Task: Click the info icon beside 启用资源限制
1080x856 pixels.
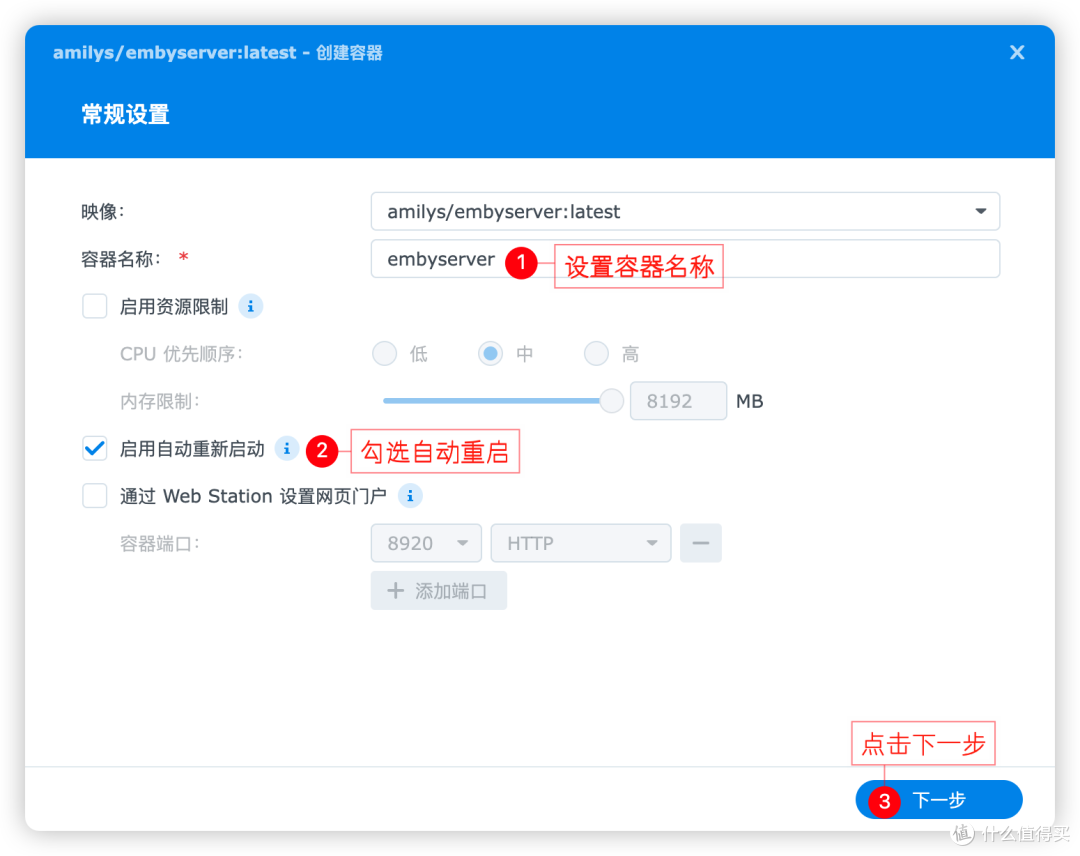Action: [251, 306]
